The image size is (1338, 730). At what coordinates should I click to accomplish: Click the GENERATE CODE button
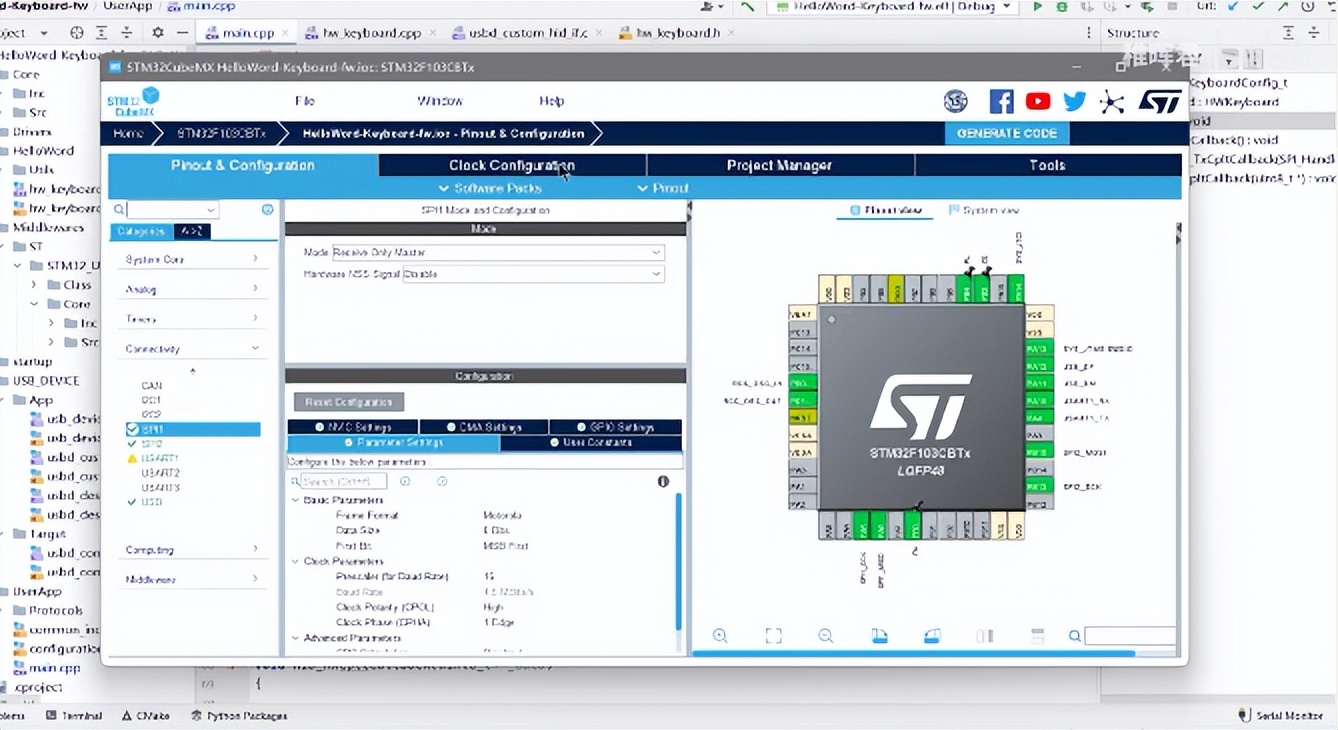click(1006, 133)
